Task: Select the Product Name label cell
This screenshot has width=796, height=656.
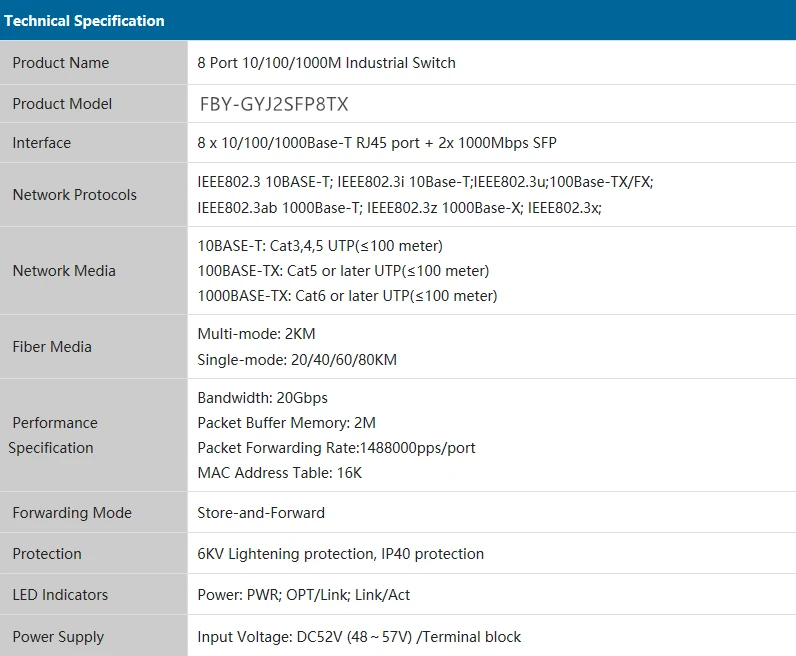Action: pos(93,62)
